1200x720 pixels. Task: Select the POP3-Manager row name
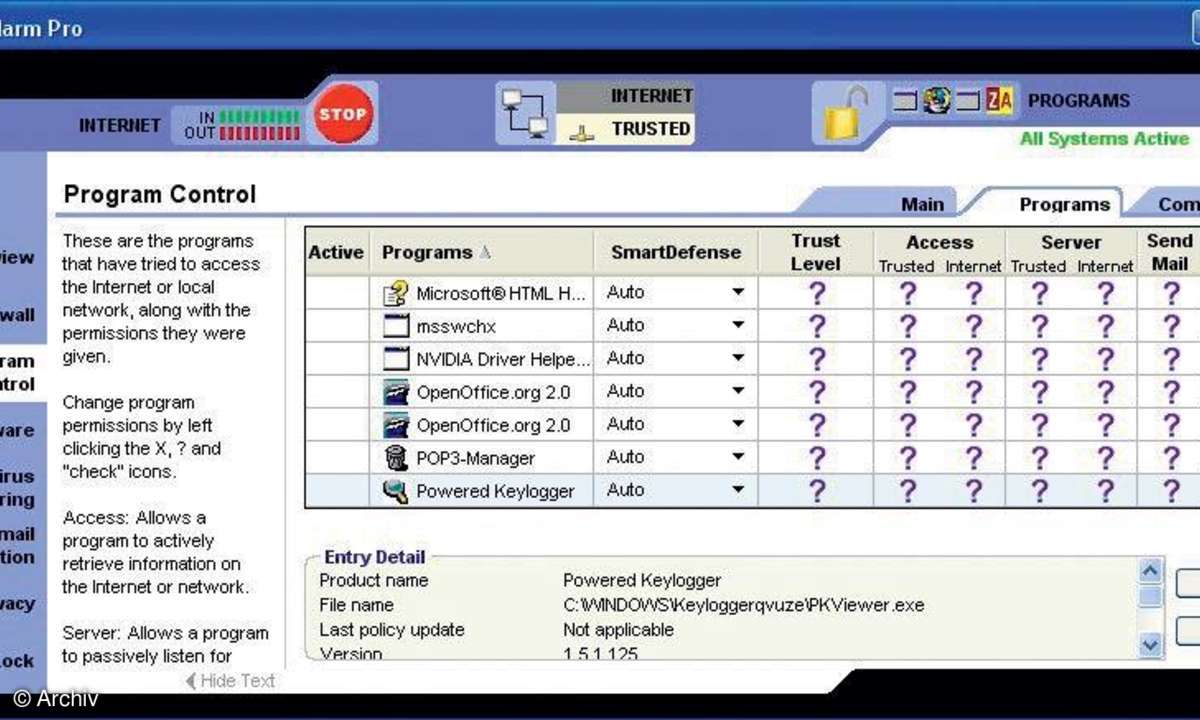476,458
